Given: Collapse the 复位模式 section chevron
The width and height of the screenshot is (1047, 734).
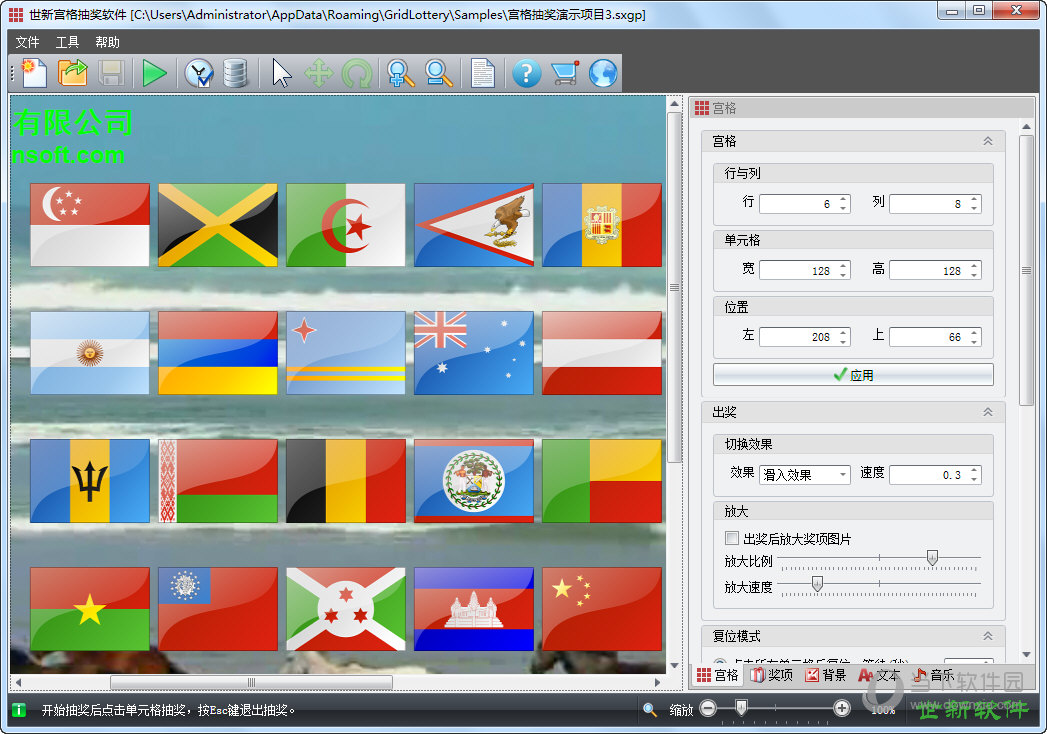Looking at the screenshot, I should click(988, 636).
